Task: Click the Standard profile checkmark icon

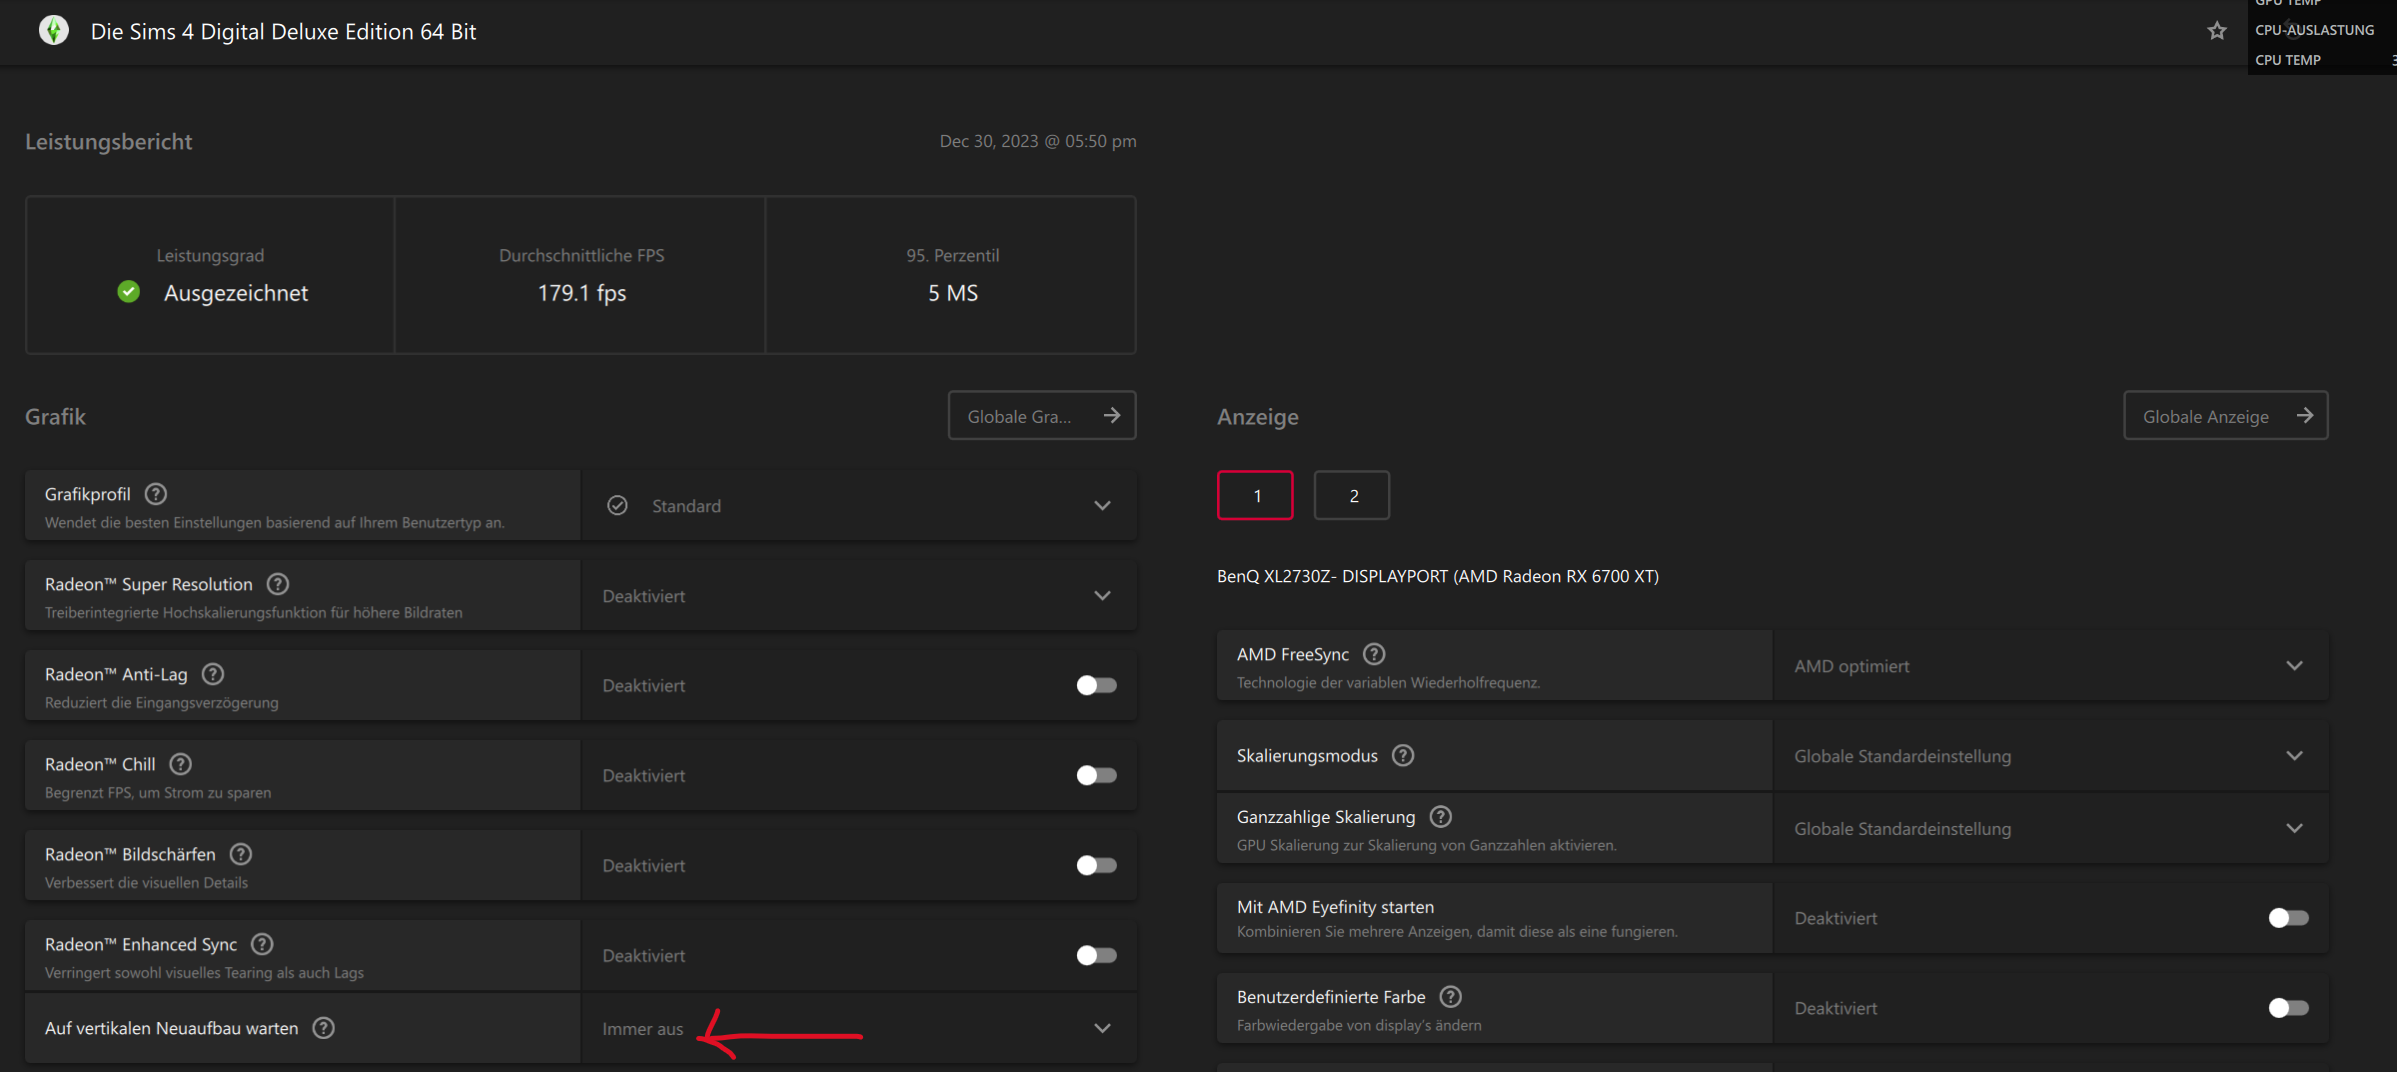Action: tap(618, 506)
